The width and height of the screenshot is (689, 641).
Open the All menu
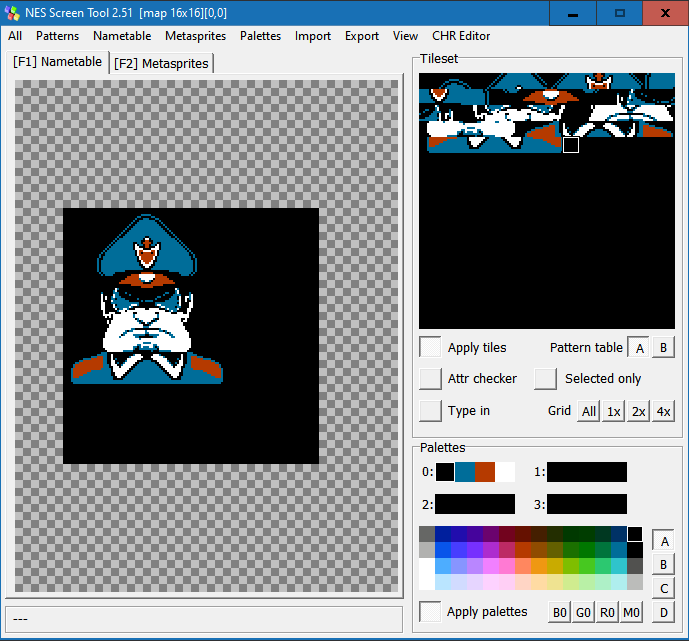click(x=15, y=36)
